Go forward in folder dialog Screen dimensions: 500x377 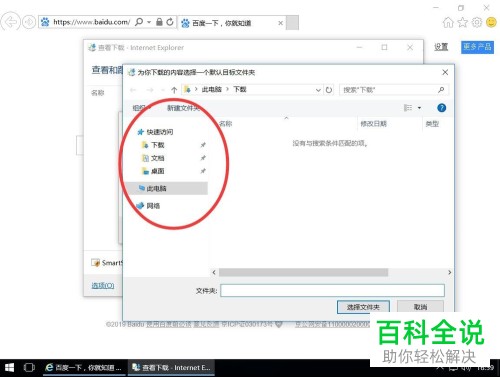click(x=150, y=90)
